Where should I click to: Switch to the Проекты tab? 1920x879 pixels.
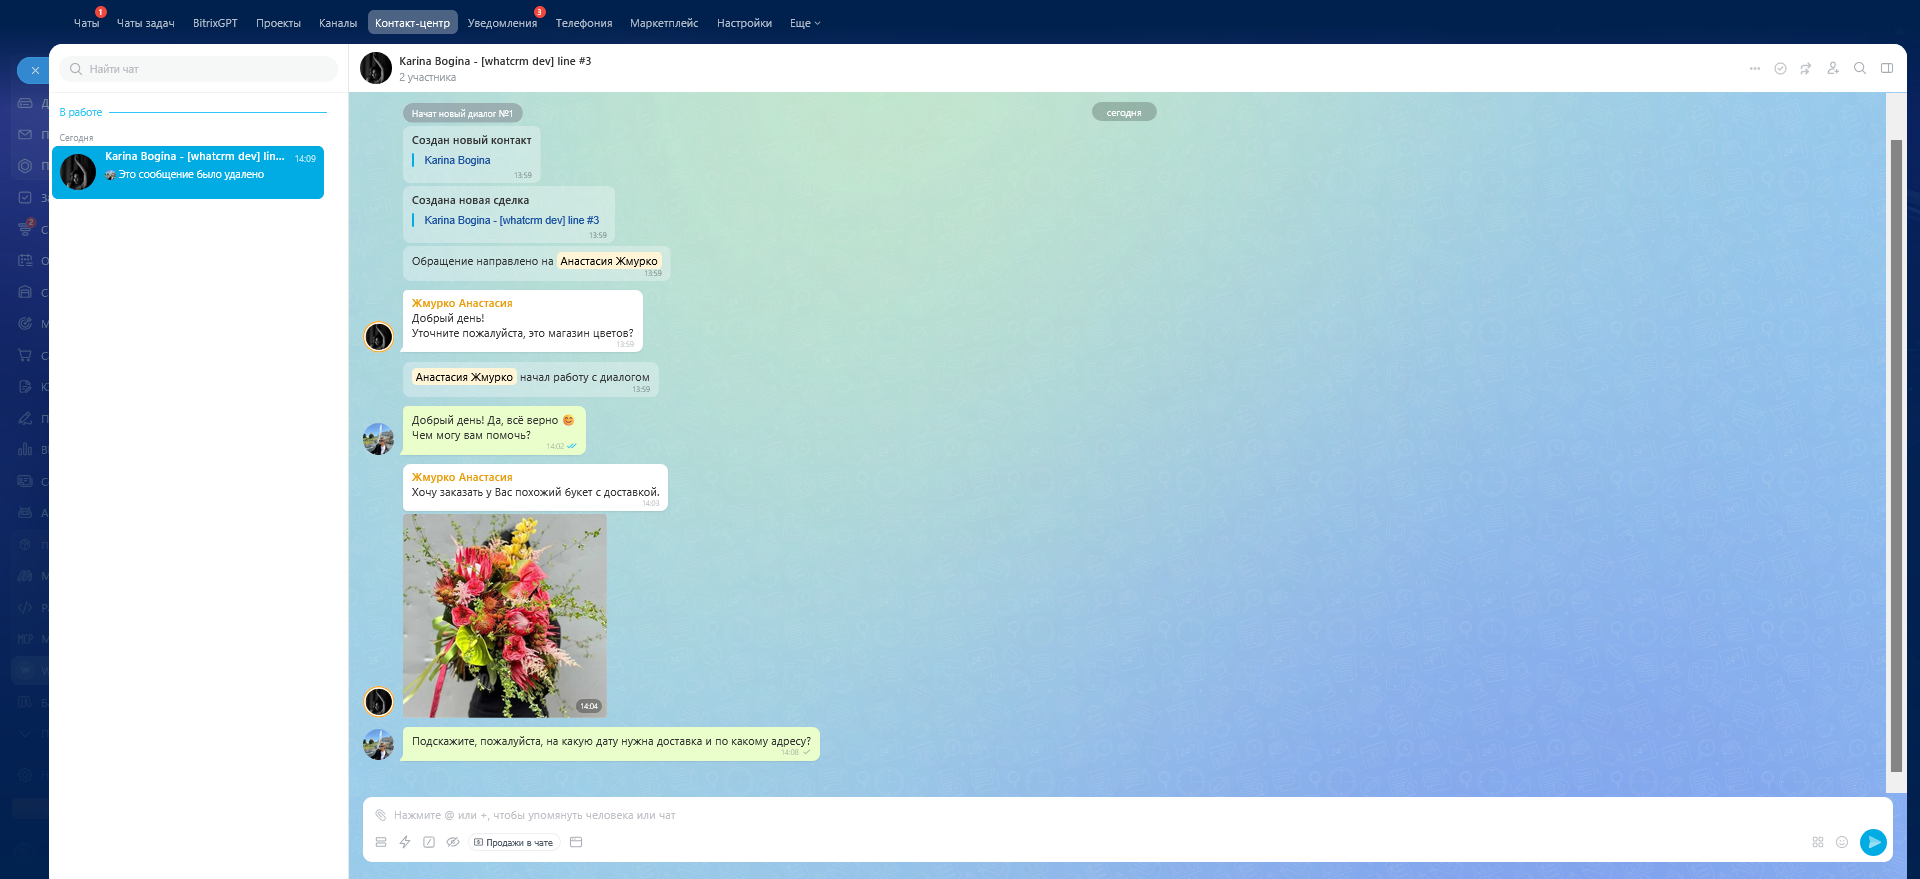click(x=278, y=23)
